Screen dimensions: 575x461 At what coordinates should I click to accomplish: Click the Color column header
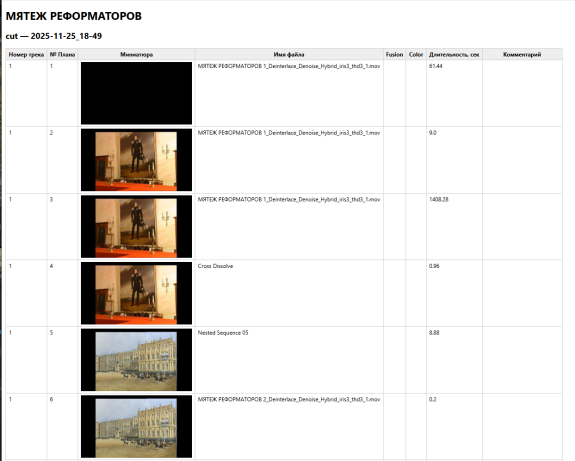tap(416, 54)
